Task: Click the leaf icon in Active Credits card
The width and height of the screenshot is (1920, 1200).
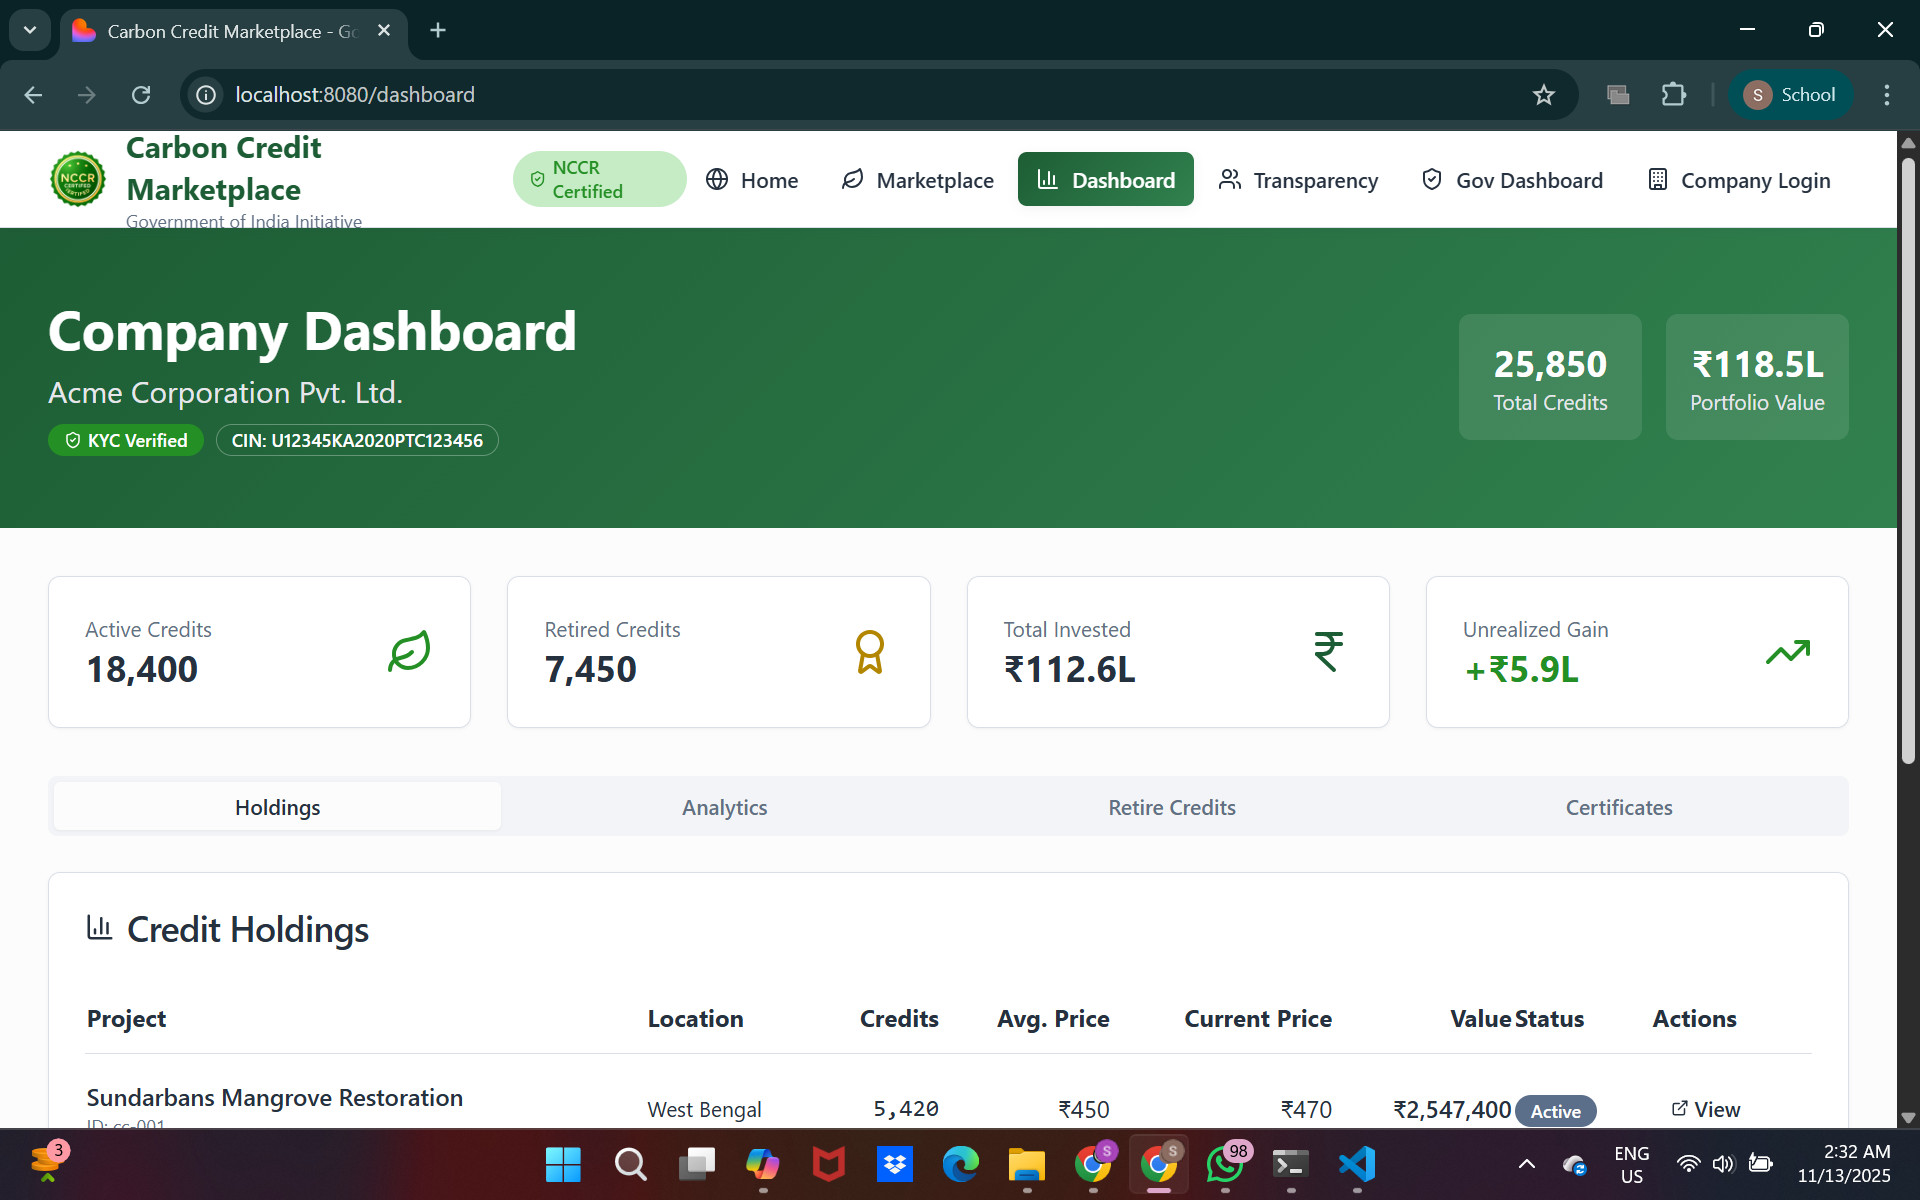Action: tap(409, 651)
